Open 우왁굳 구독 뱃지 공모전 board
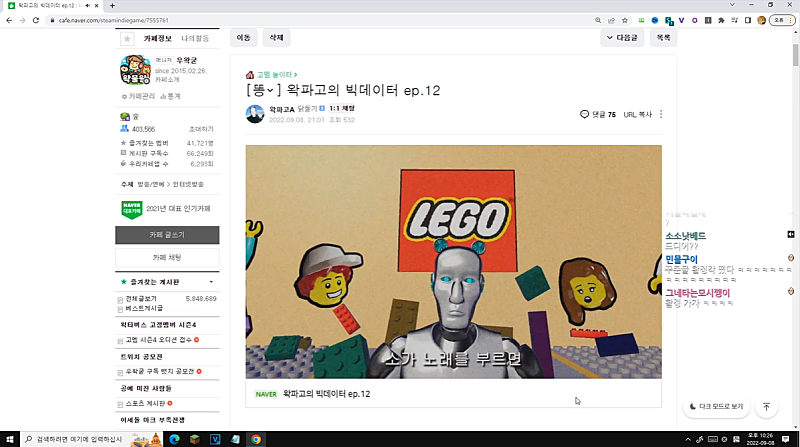Viewport: 800px width, 447px height. (160, 371)
